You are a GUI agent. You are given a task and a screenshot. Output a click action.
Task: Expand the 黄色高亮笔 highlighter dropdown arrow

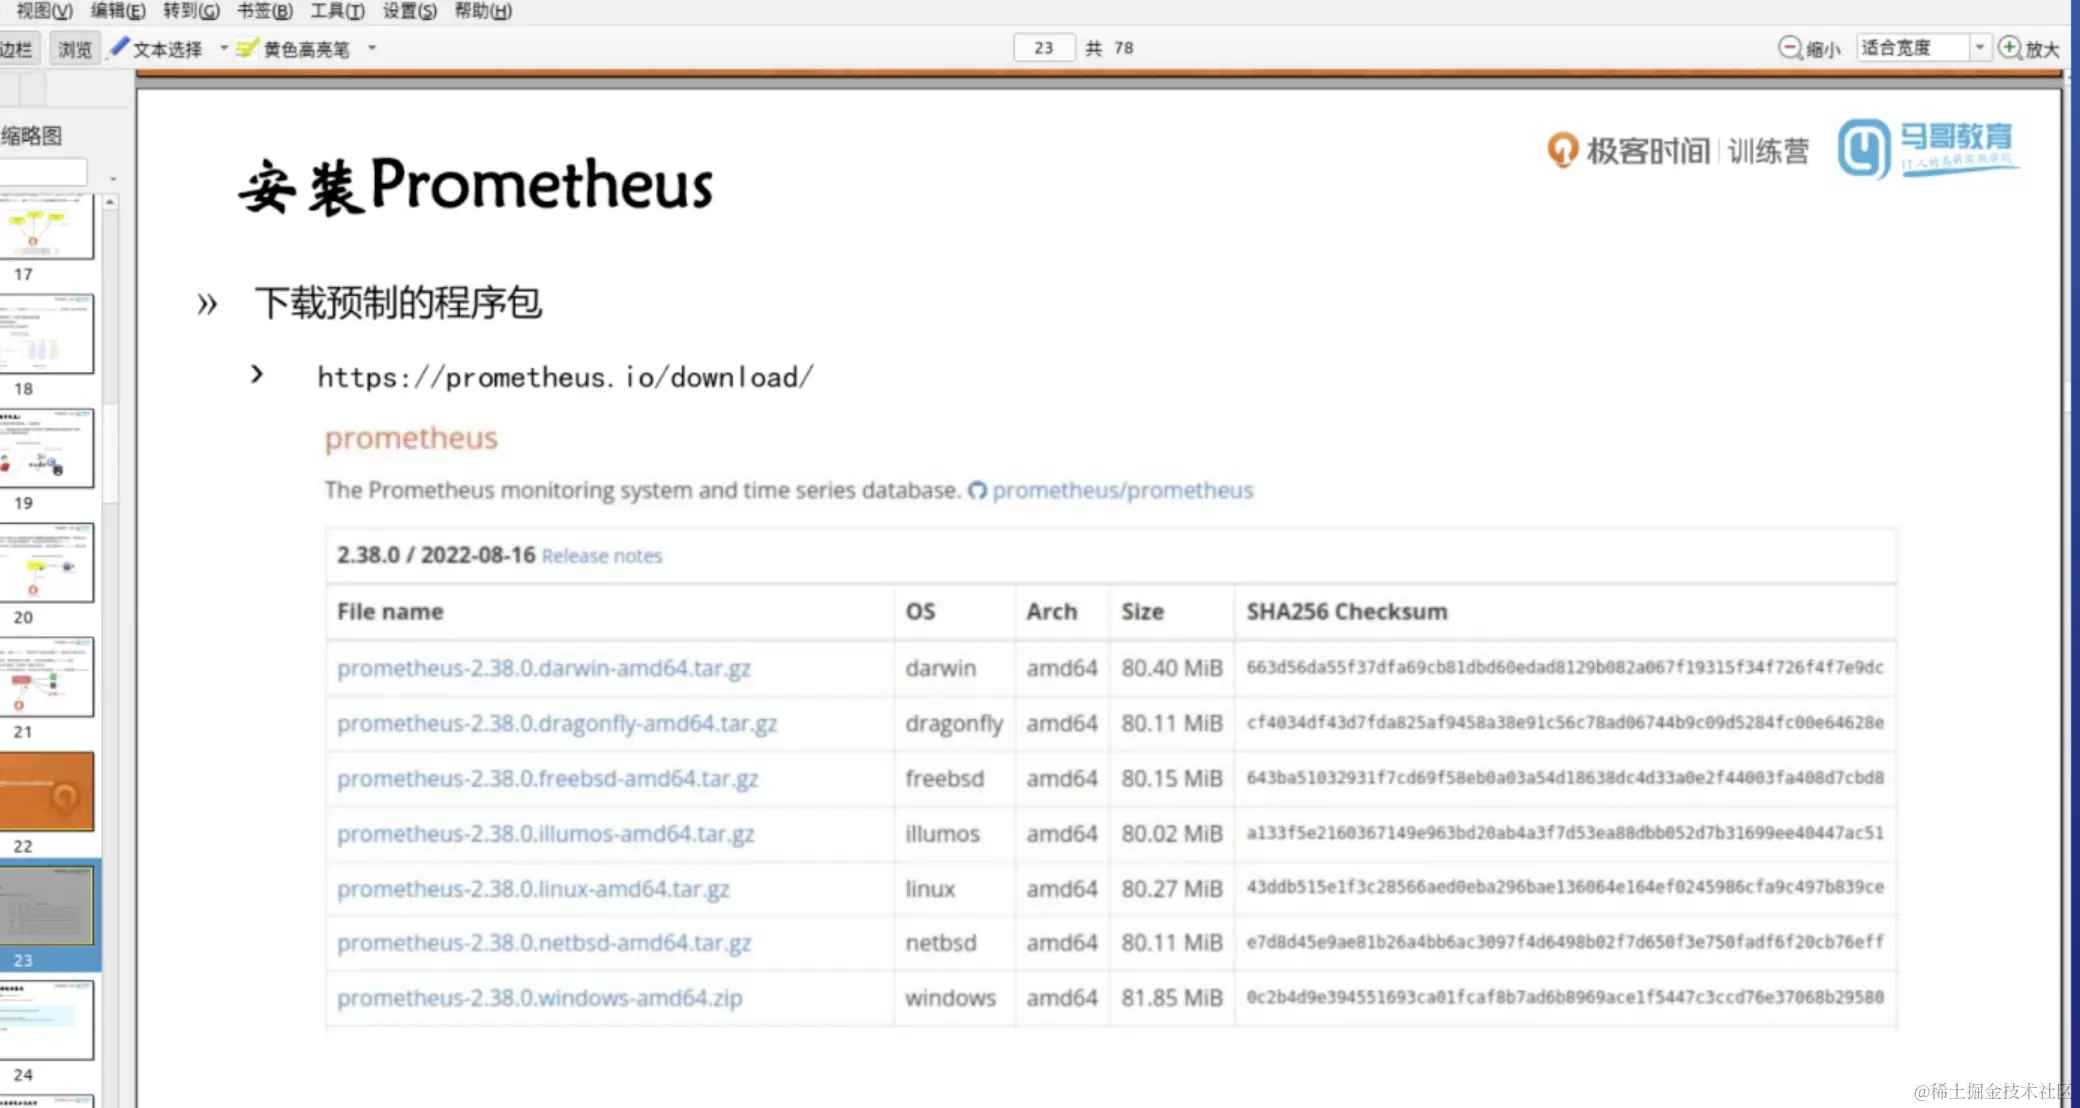(372, 48)
